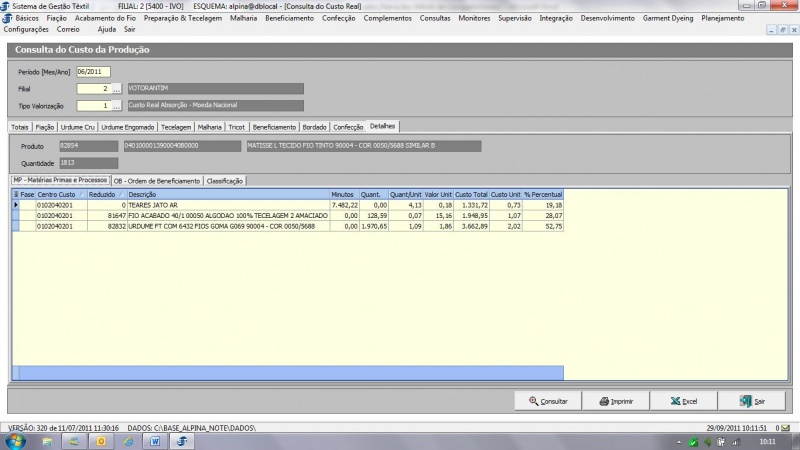
Task: Export the grid with the Excel button
Action: pyautogui.click(x=683, y=401)
